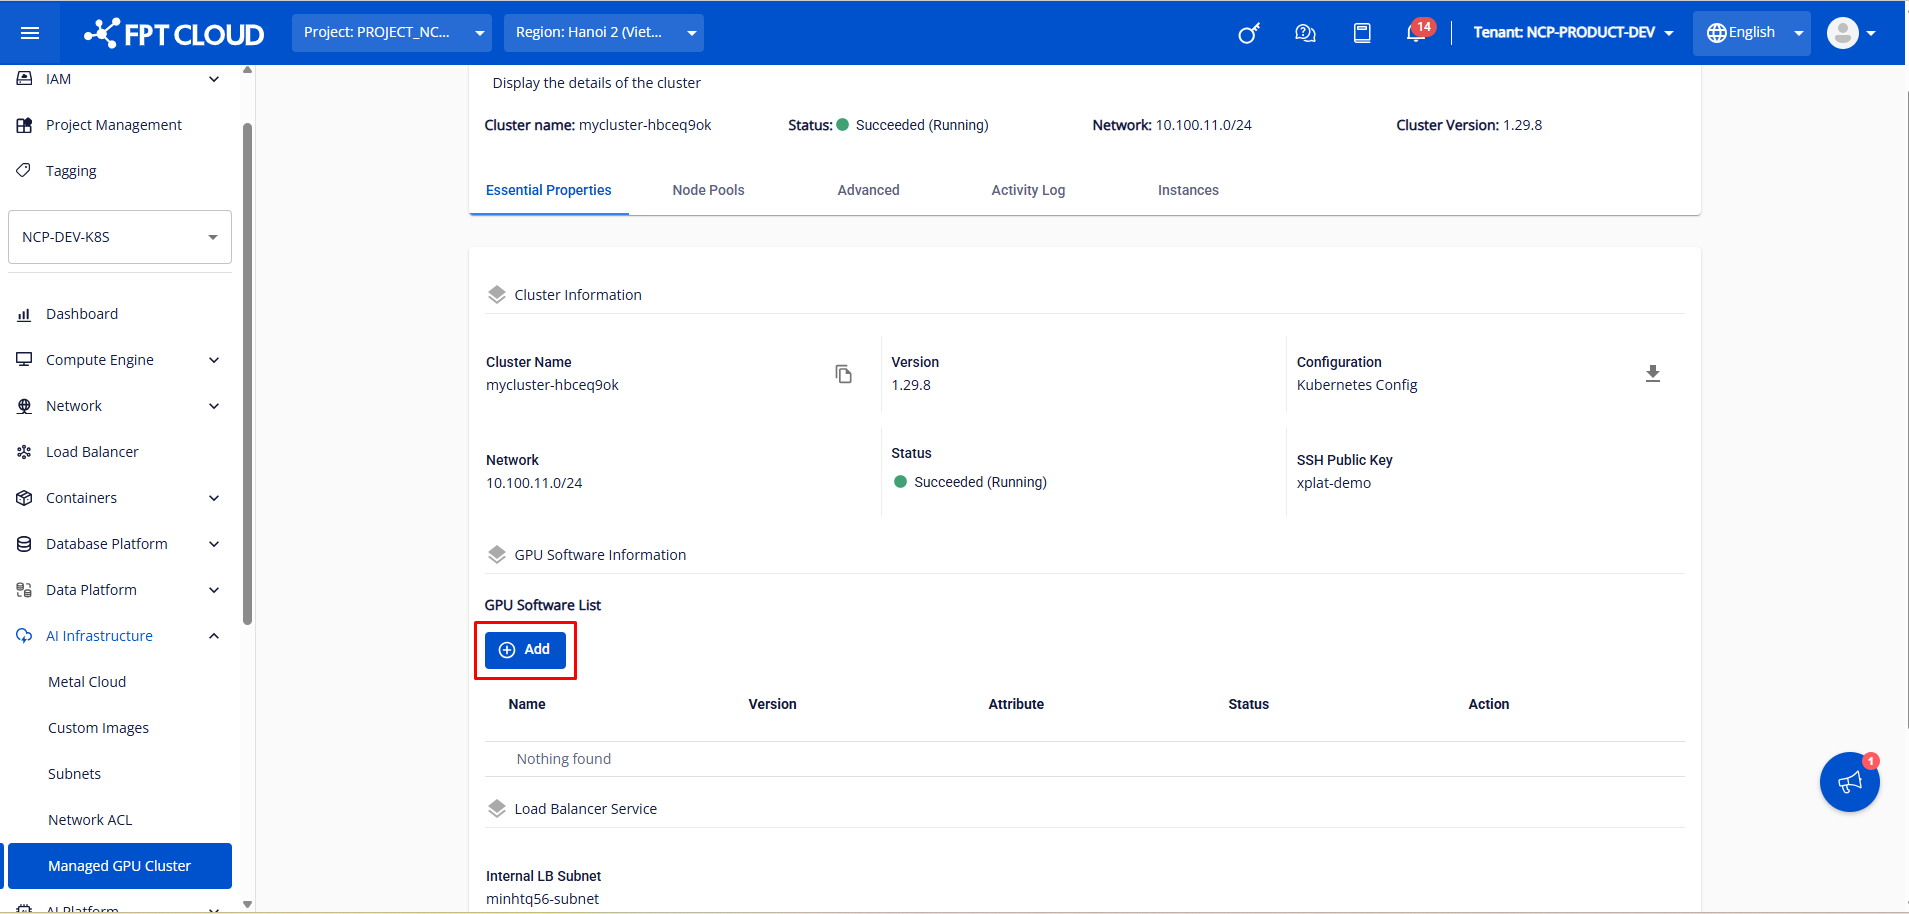Switch to the Activity Log tab
This screenshot has width=1909, height=914.
click(1027, 190)
